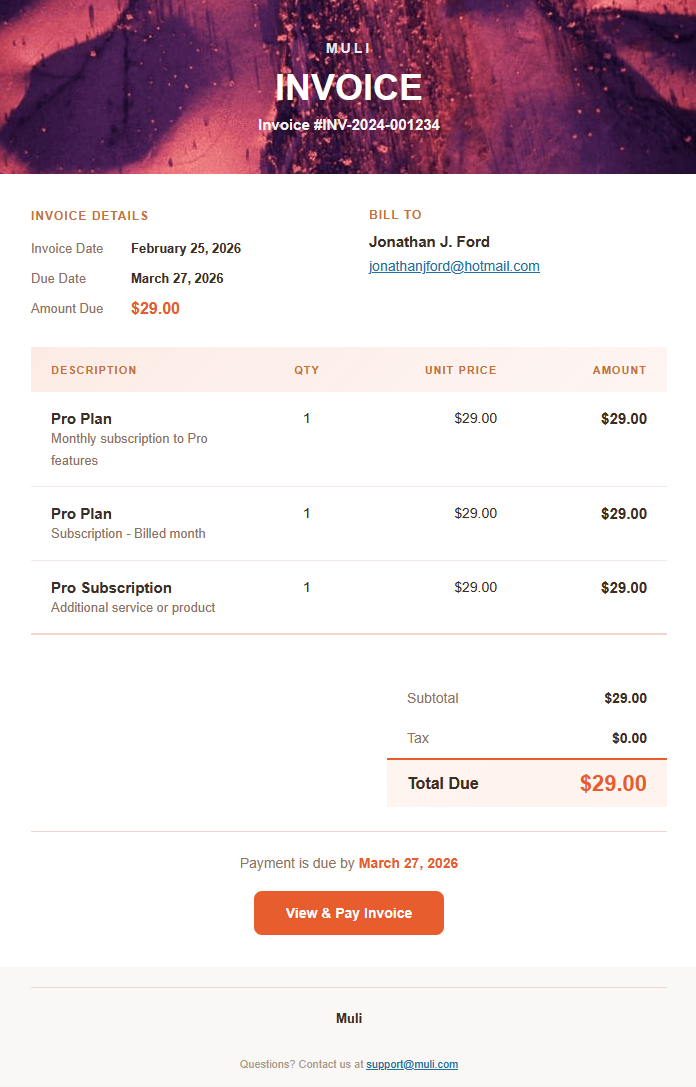This screenshot has height=1087, width=696.
Task: Select the Bill To name Jonathan J. Ford
Action: 429,242
